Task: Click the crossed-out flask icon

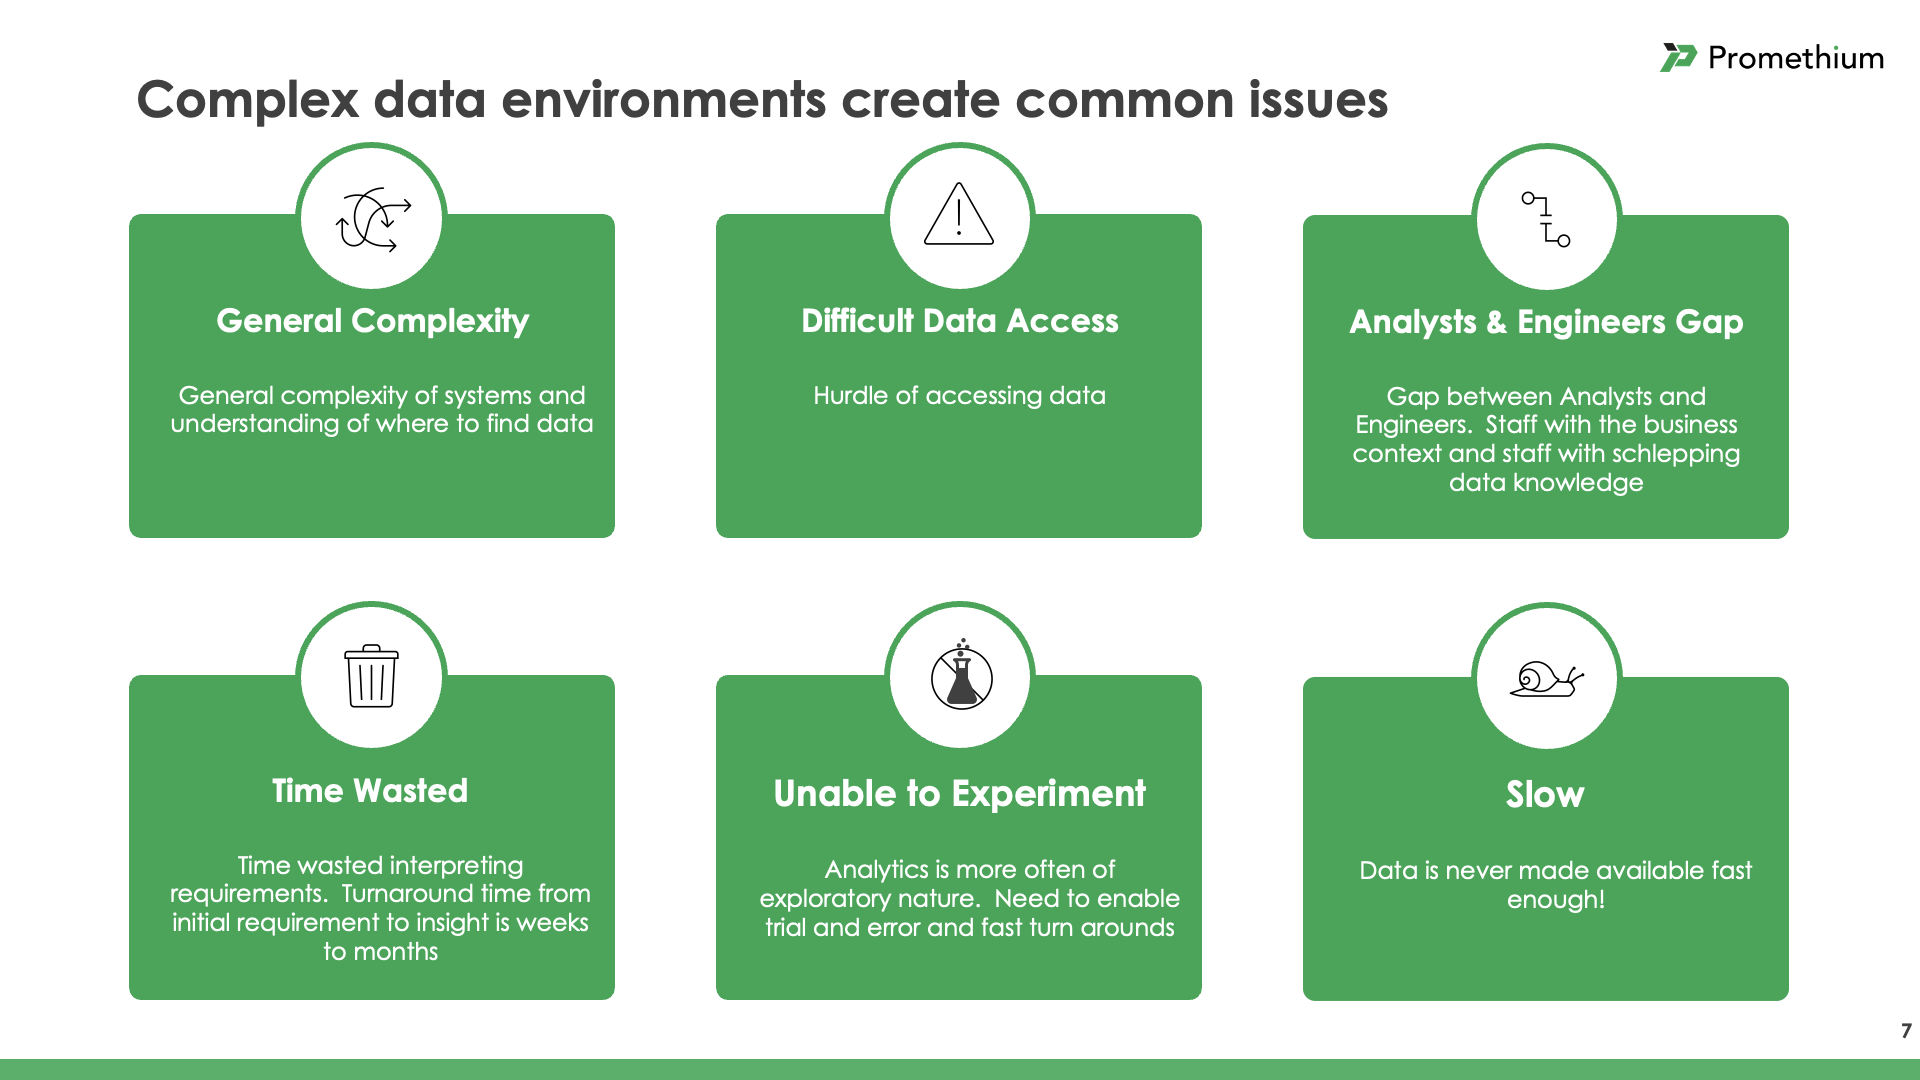Action: [x=961, y=675]
